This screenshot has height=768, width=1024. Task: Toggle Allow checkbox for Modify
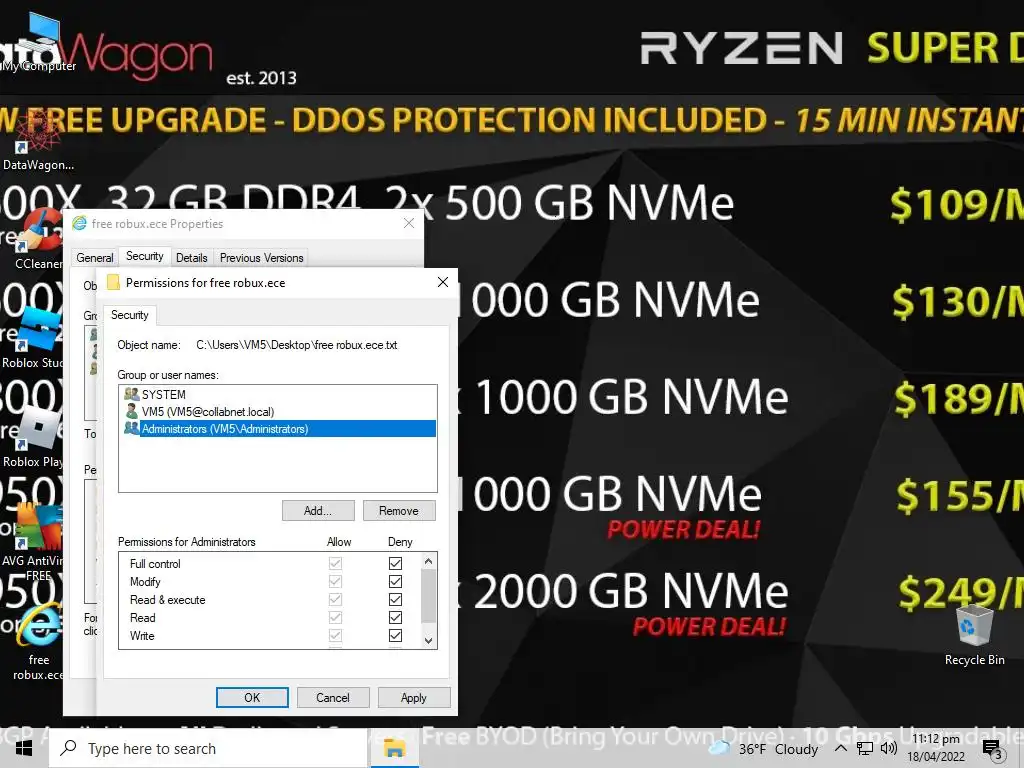pyautogui.click(x=336, y=581)
